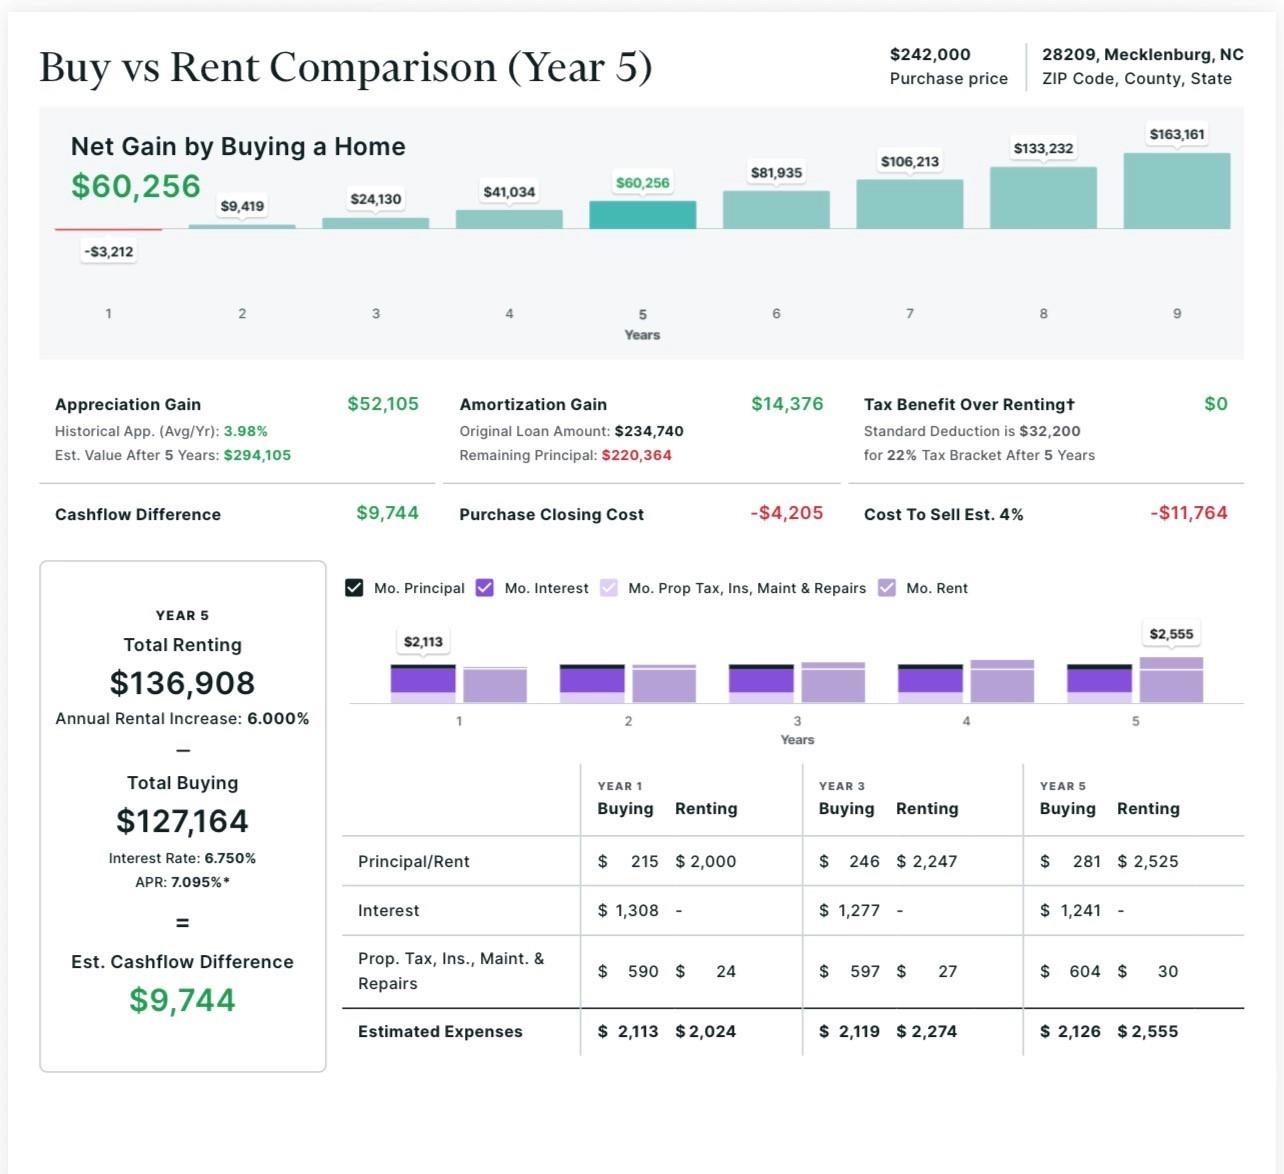This screenshot has width=1284, height=1174.
Task: Click the Appreciation Gain value $52,105
Action: [x=383, y=404]
